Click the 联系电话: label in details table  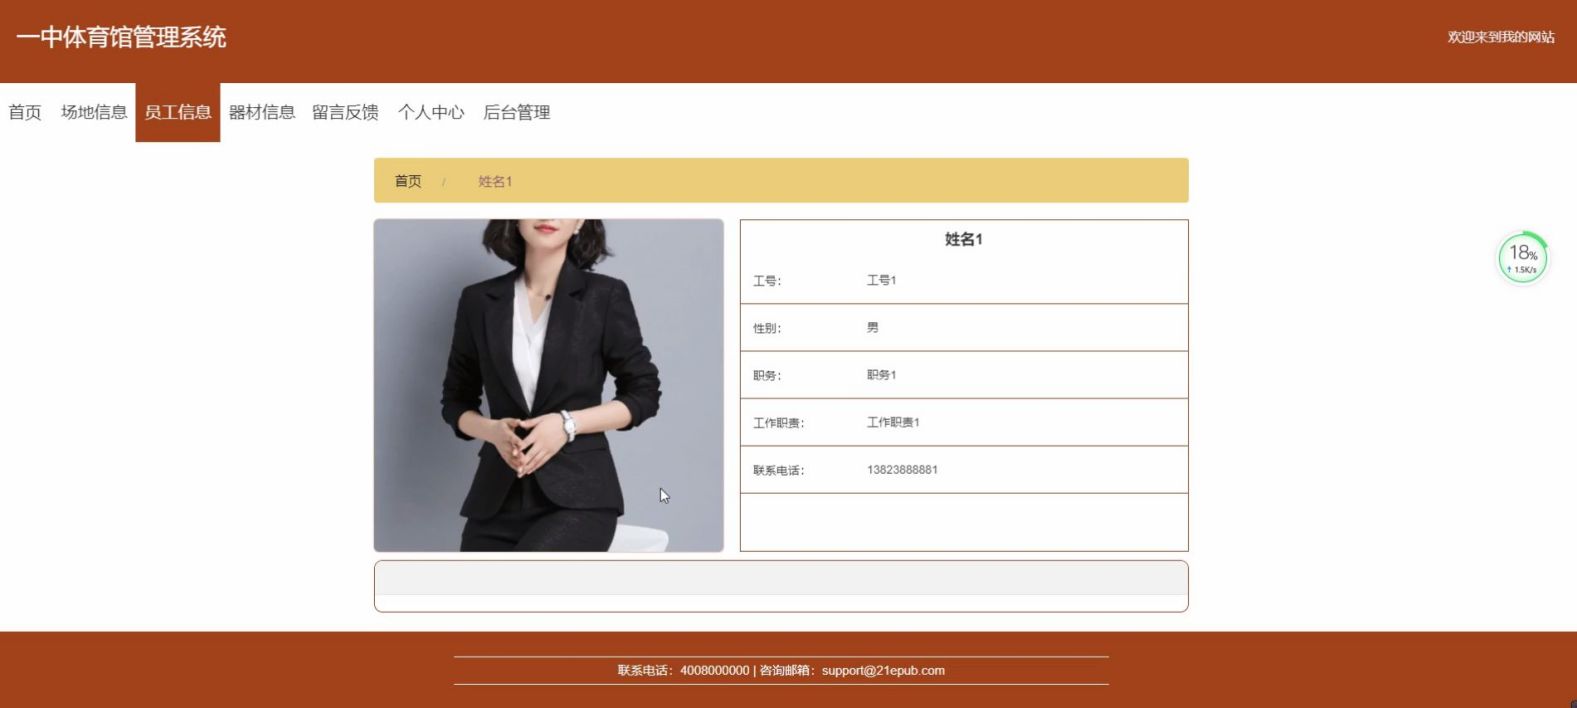pyautogui.click(x=779, y=470)
